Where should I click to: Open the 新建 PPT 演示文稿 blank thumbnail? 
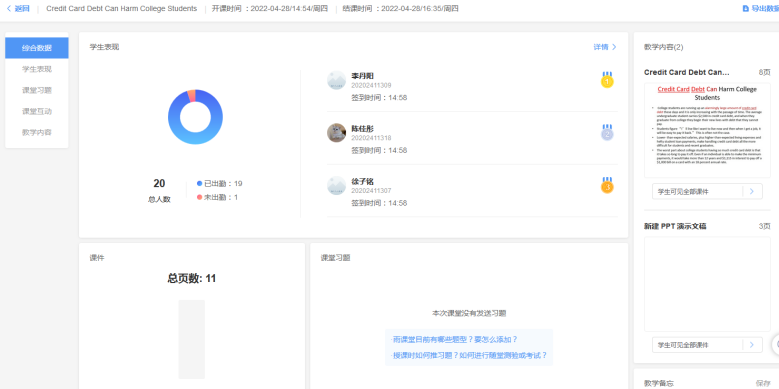click(x=707, y=284)
